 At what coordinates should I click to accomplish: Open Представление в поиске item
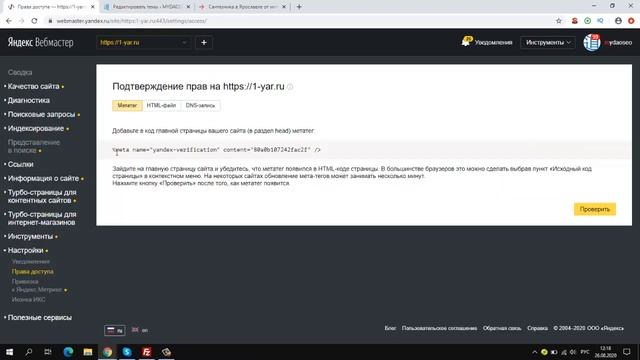tap(33, 147)
